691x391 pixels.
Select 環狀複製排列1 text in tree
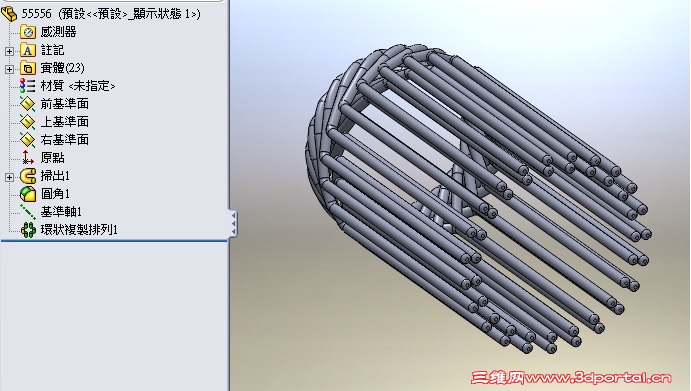point(79,230)
